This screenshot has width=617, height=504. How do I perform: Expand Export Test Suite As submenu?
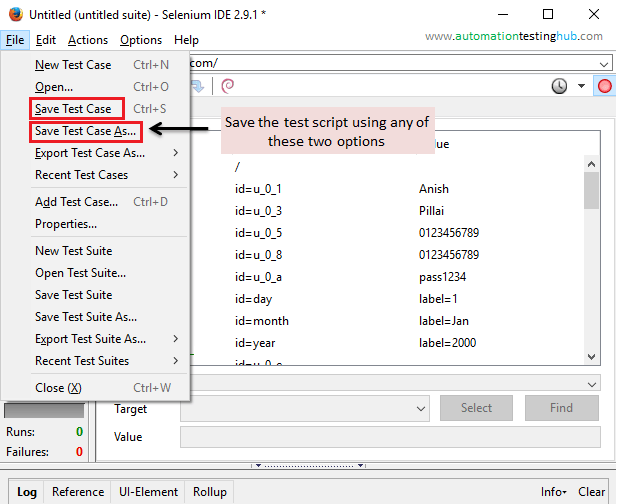pos(175,339)
